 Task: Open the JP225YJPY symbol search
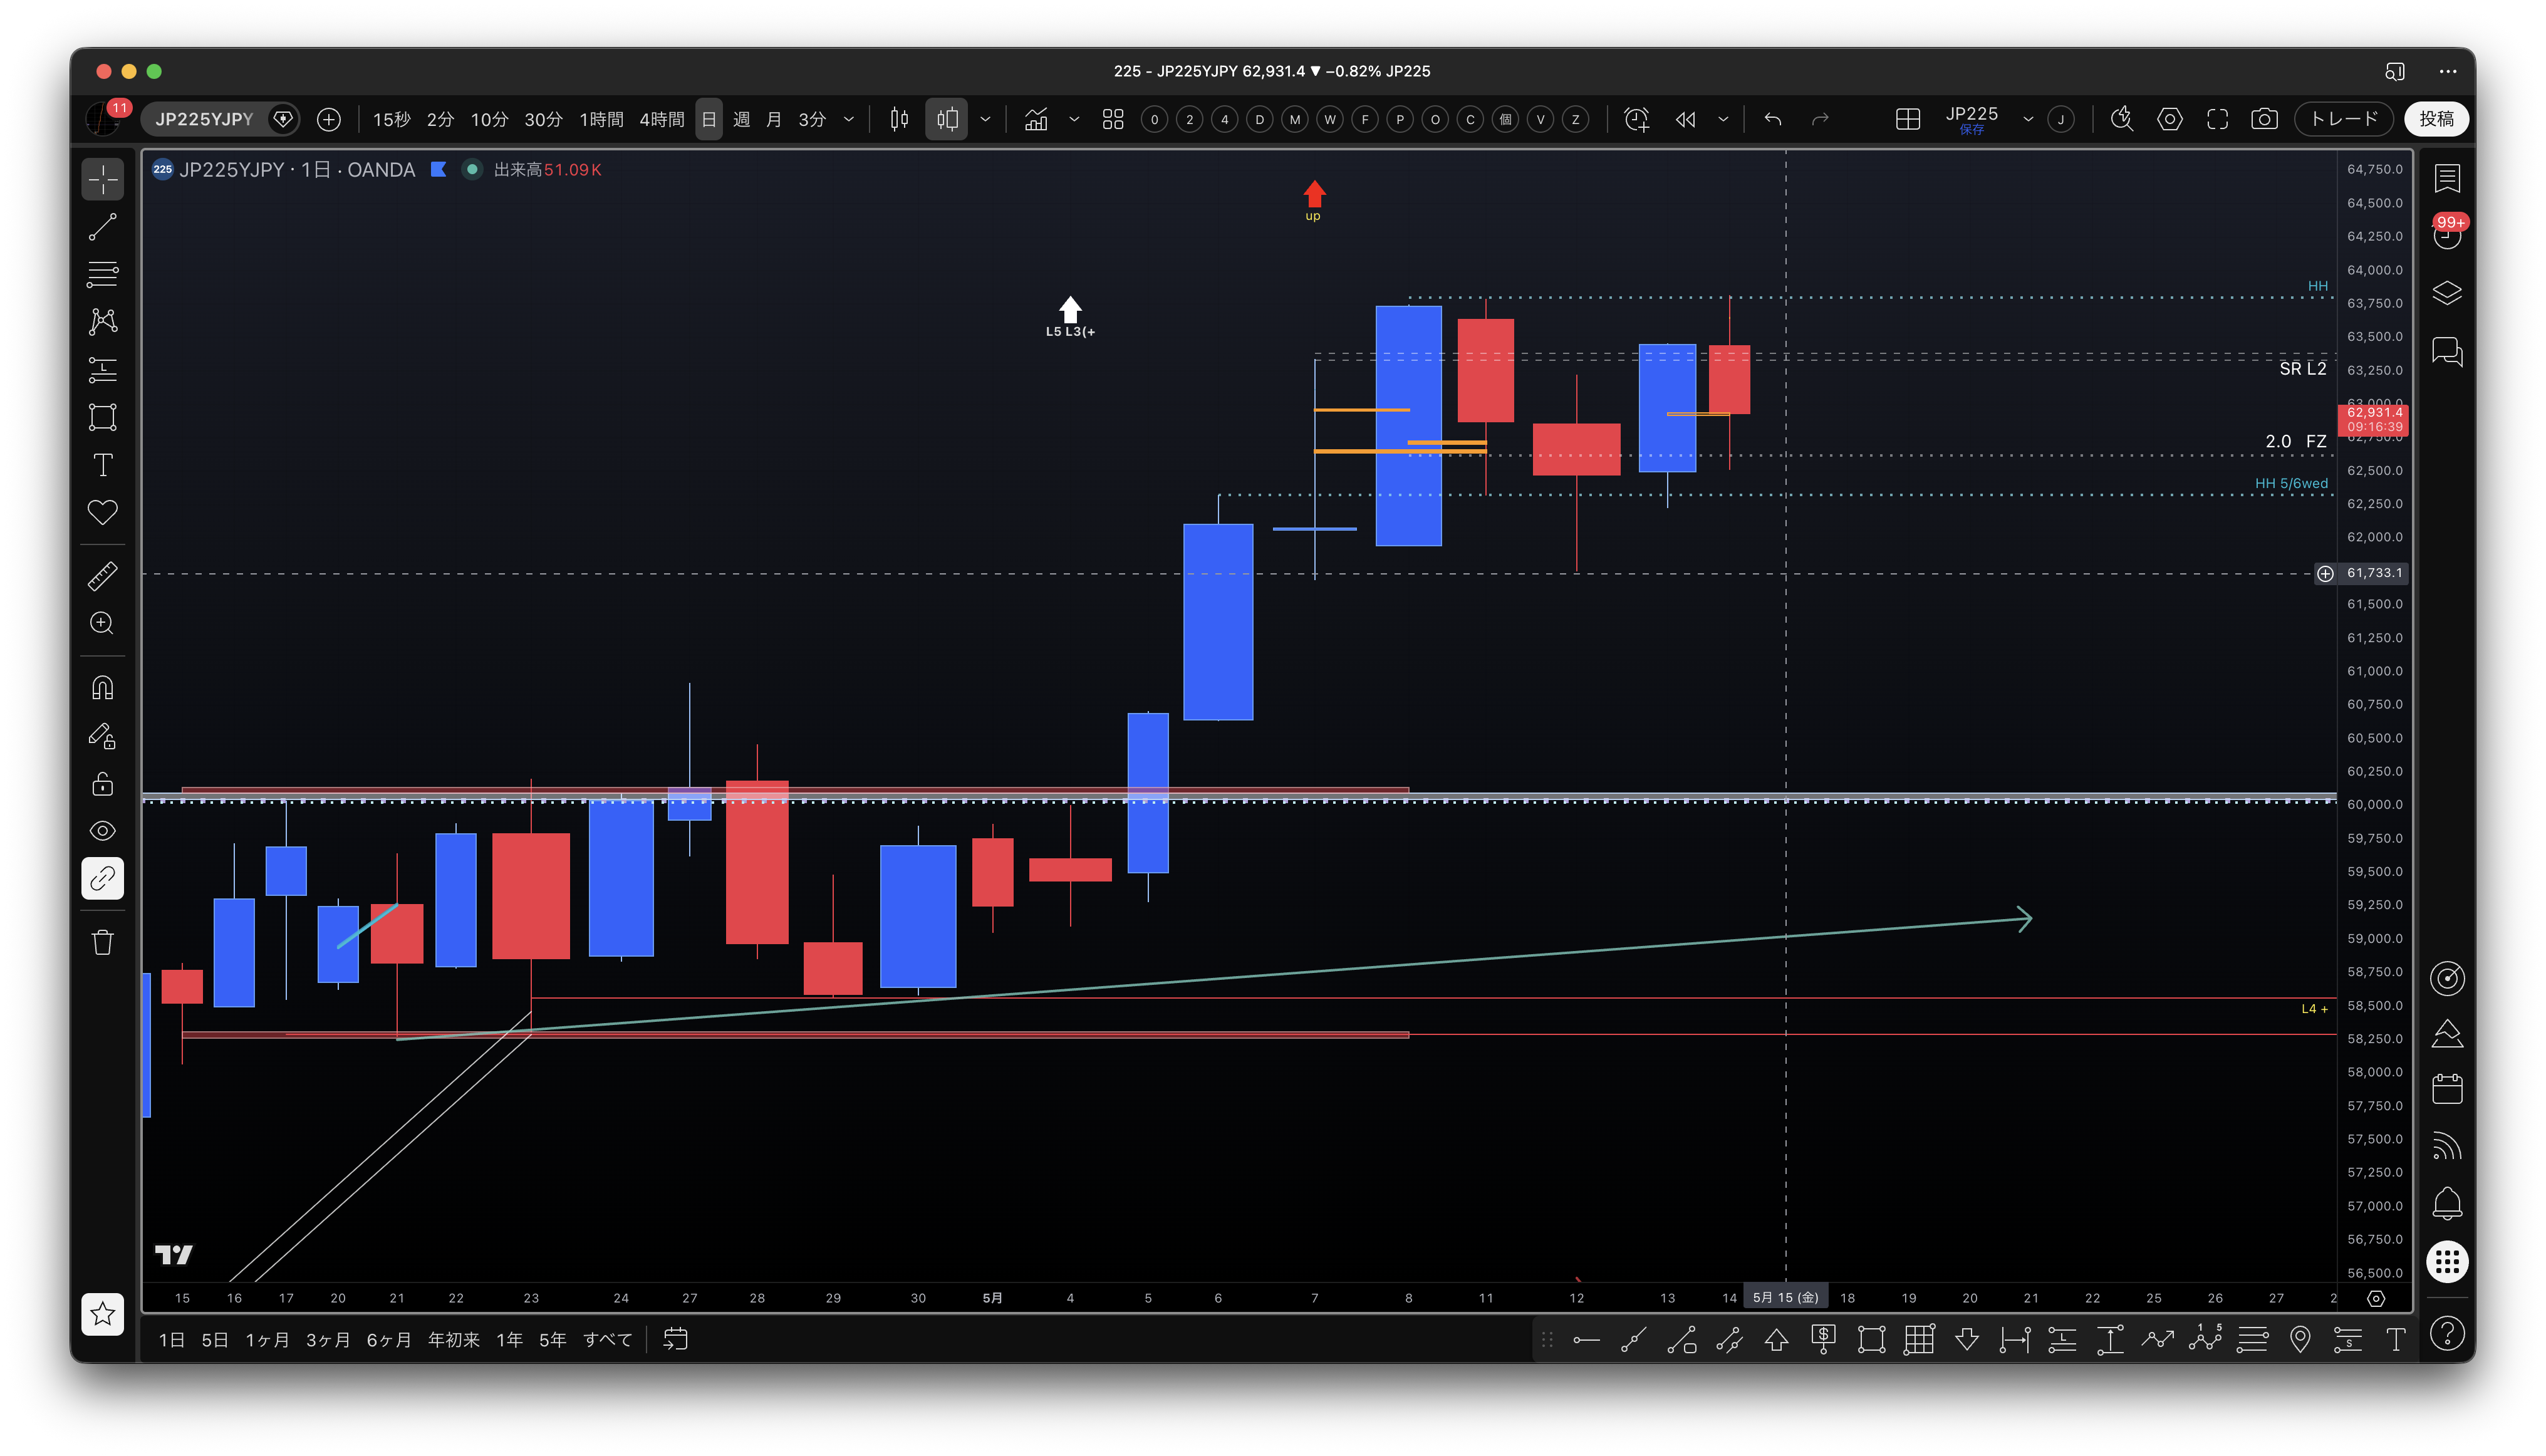(x=204, y=119)
